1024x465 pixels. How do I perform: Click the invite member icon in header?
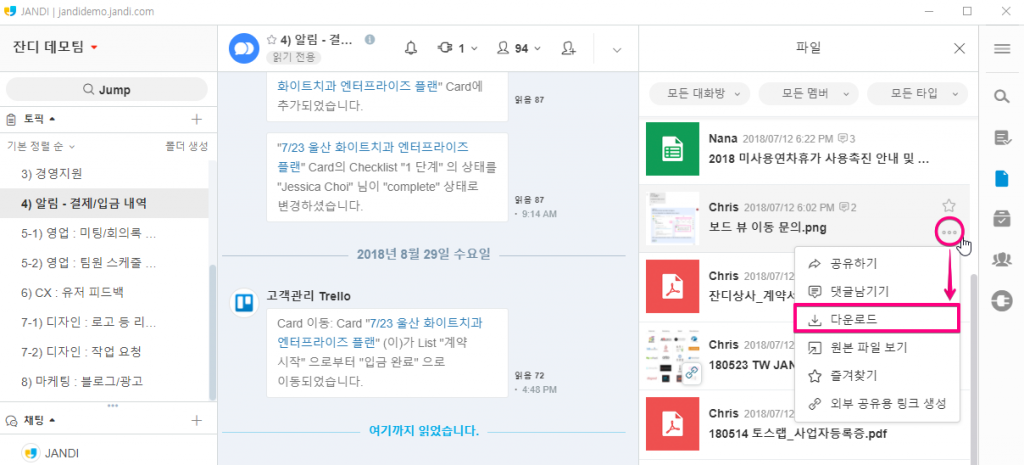[569, 47]
